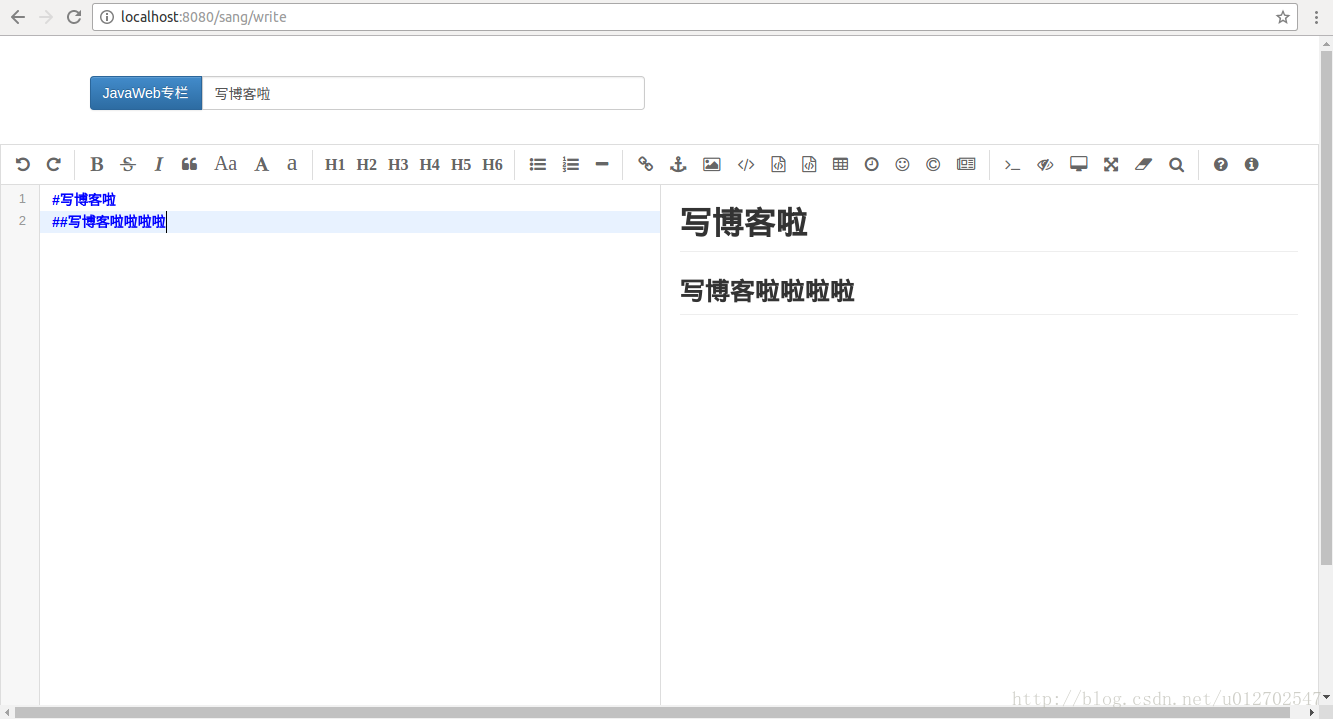The width and height of the screenshot is (1333, 719).
Task: Insert a block quote
Action: [x=189, y=164]
